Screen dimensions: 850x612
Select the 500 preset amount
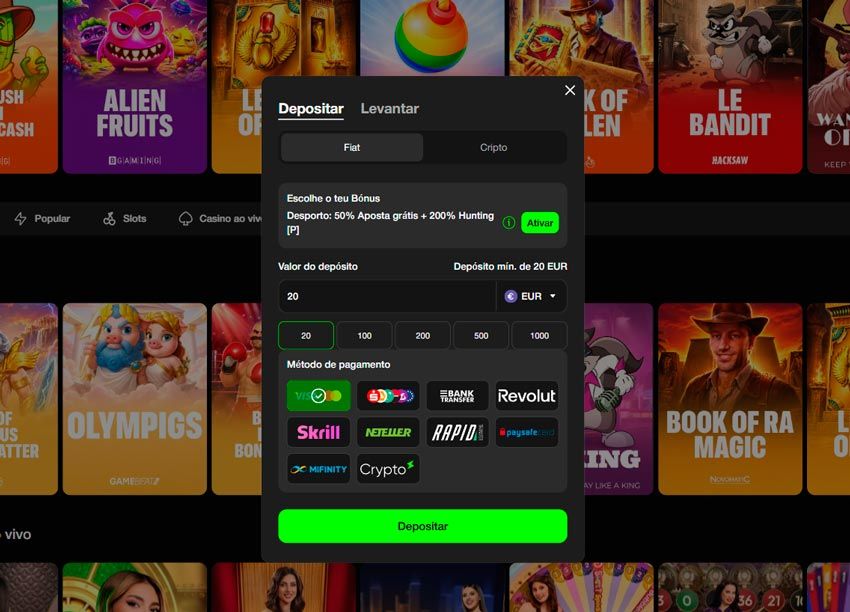click(481, 336)
